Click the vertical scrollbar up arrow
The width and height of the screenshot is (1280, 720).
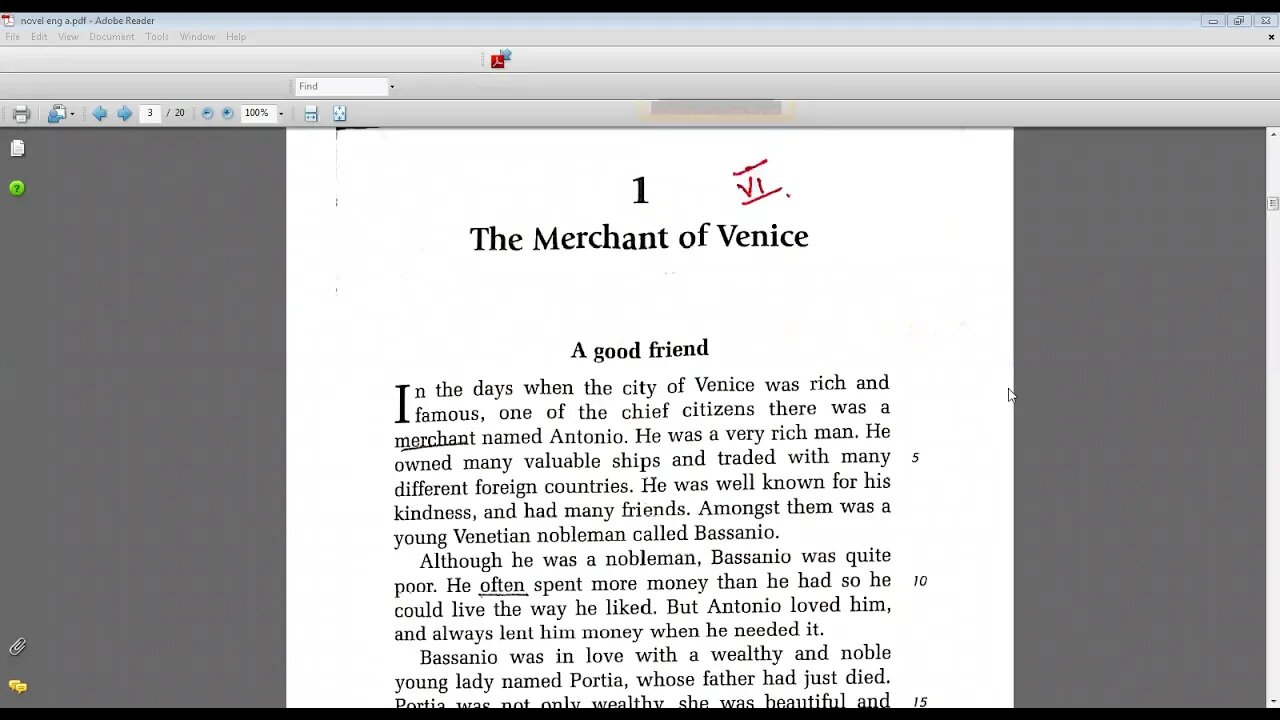(1273, 134)
